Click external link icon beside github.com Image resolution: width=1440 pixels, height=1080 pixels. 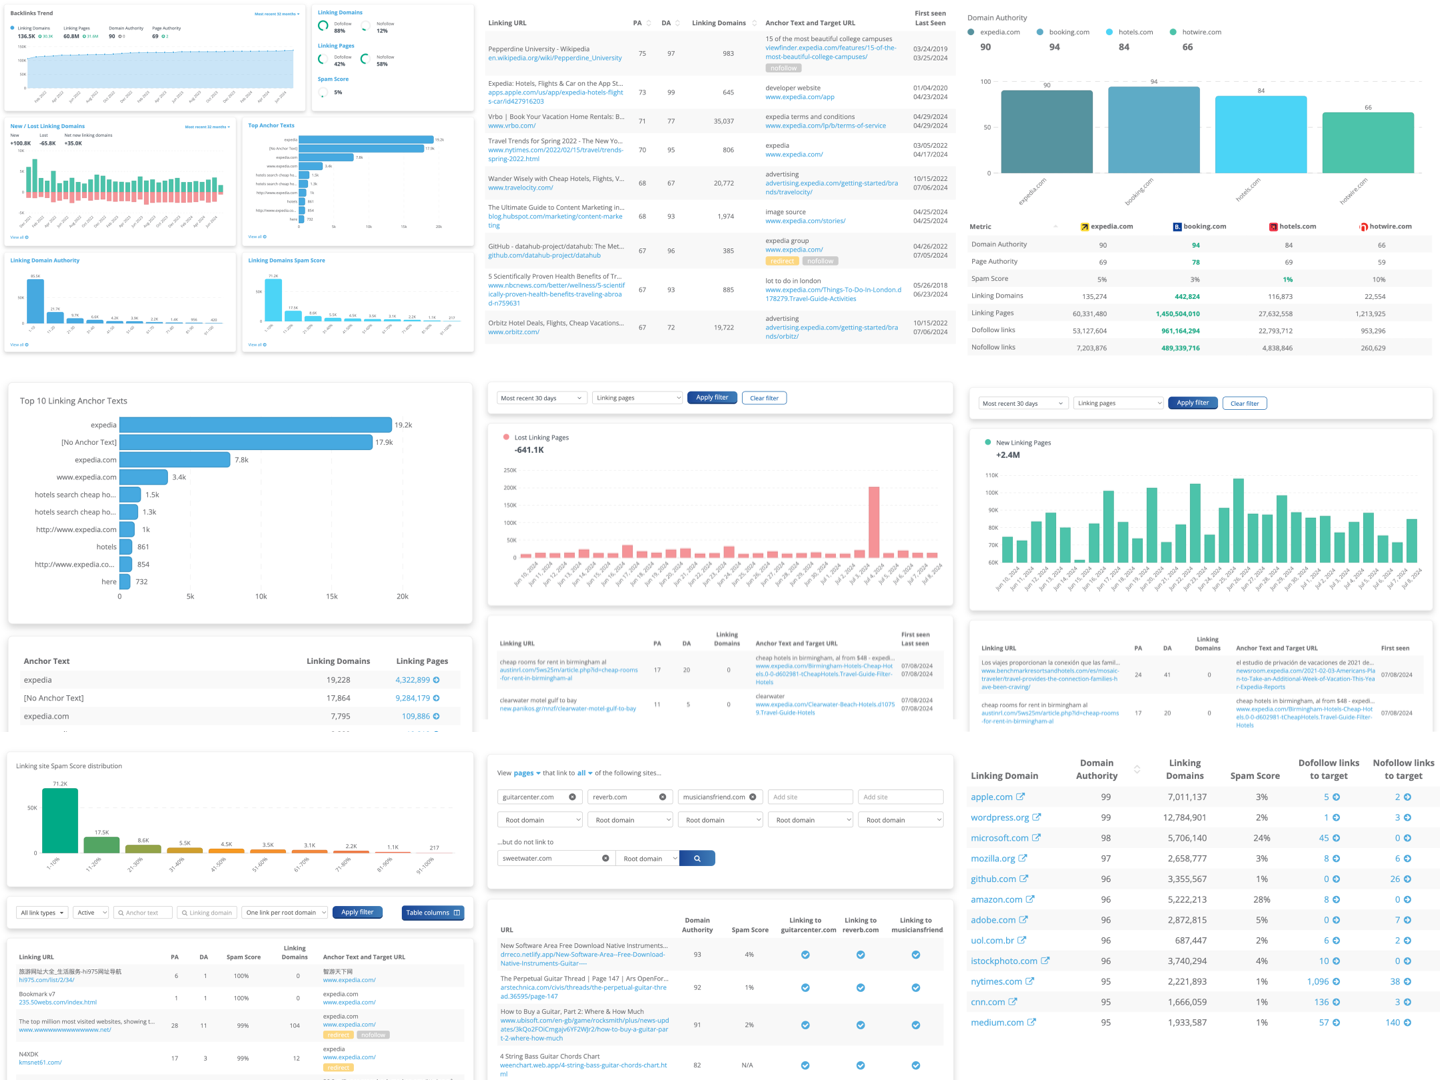click(1024, 879)
